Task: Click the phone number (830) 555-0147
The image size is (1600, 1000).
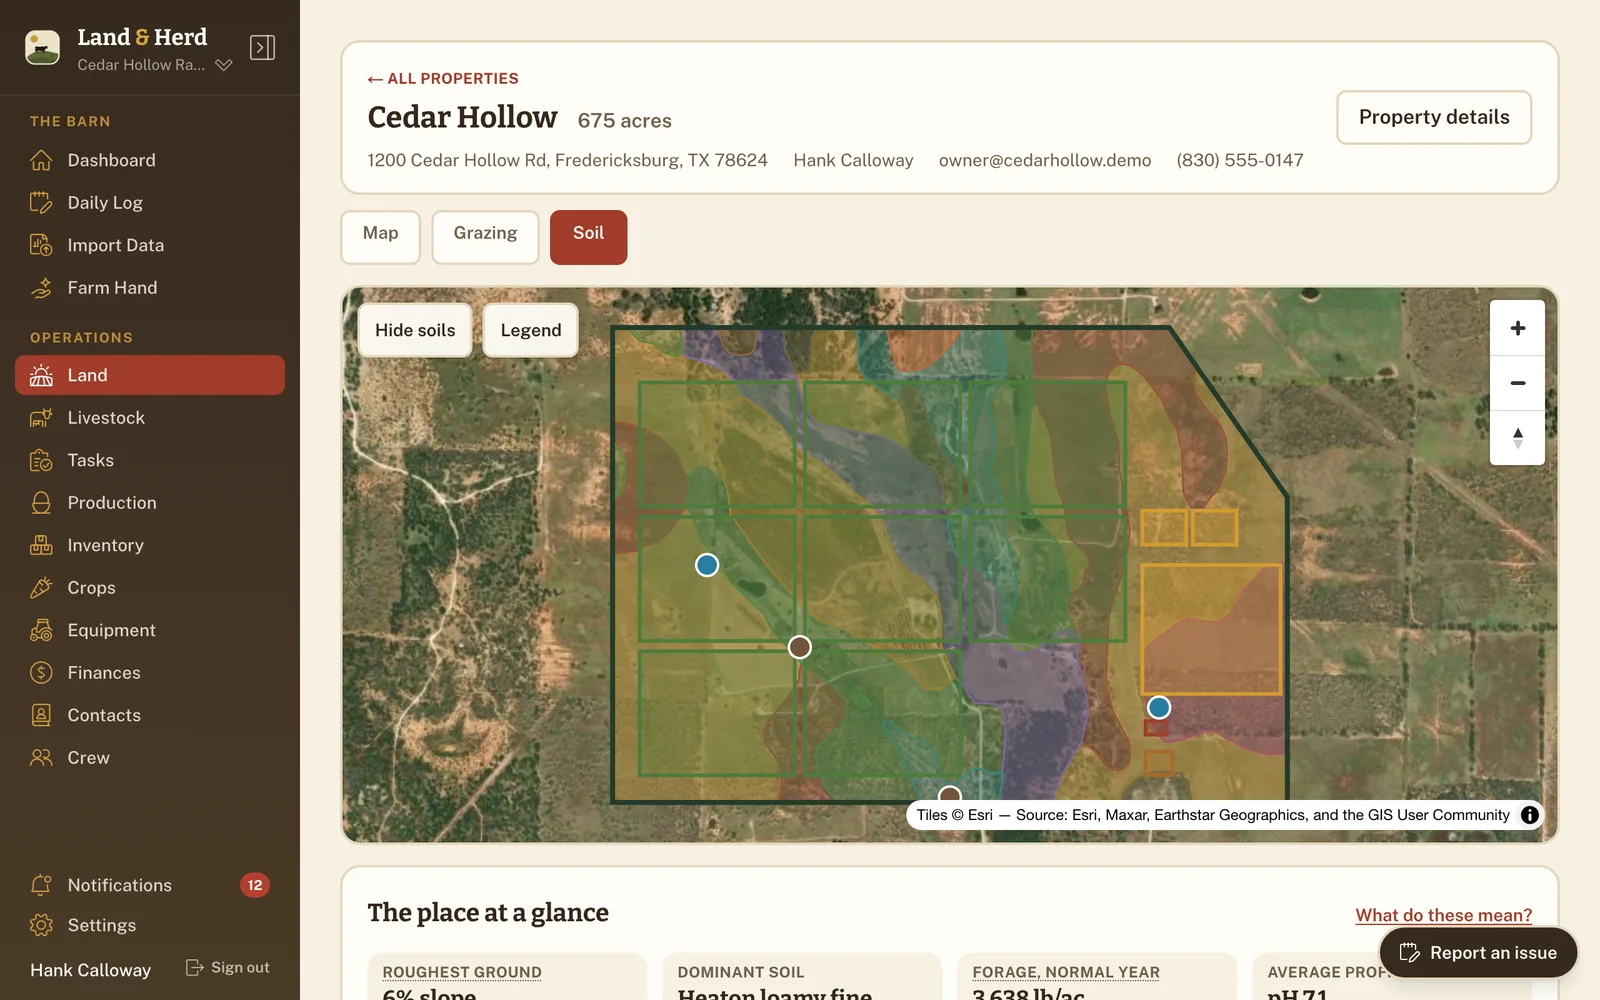Action: 1240,160
